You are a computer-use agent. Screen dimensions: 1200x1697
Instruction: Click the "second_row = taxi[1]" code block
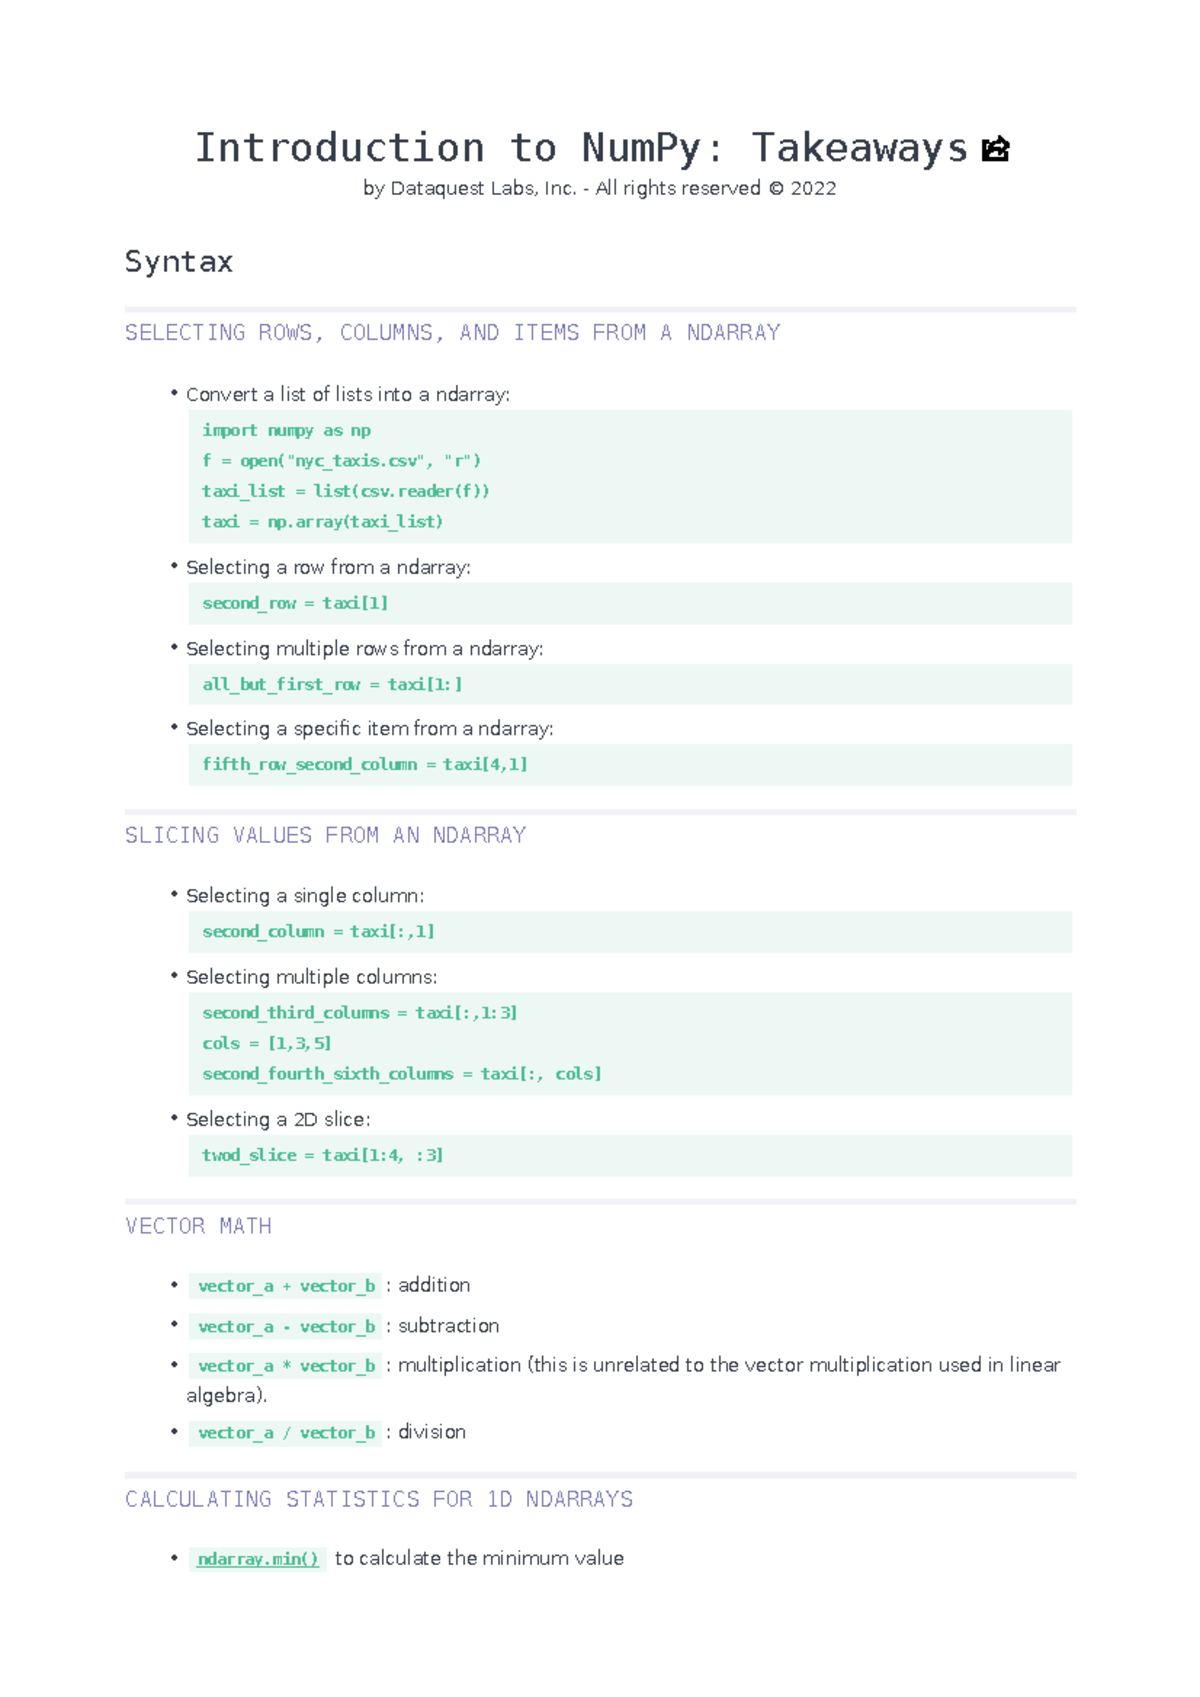[295, 603]
